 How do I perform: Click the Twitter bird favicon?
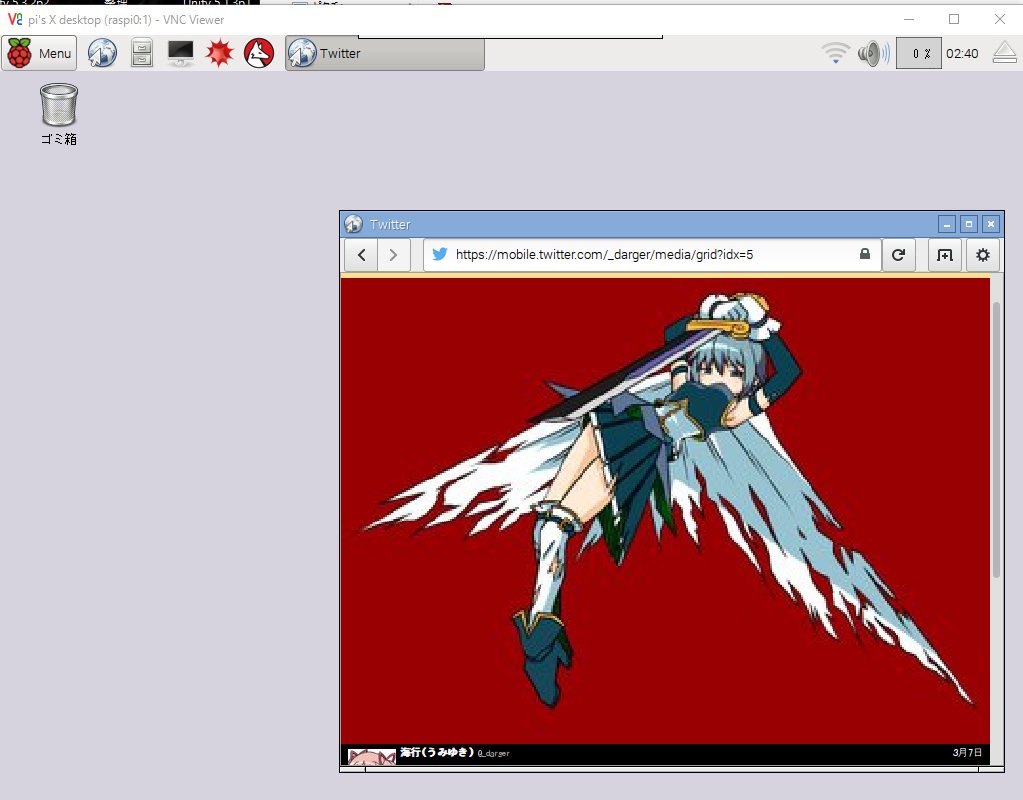(x=440, y=254)
